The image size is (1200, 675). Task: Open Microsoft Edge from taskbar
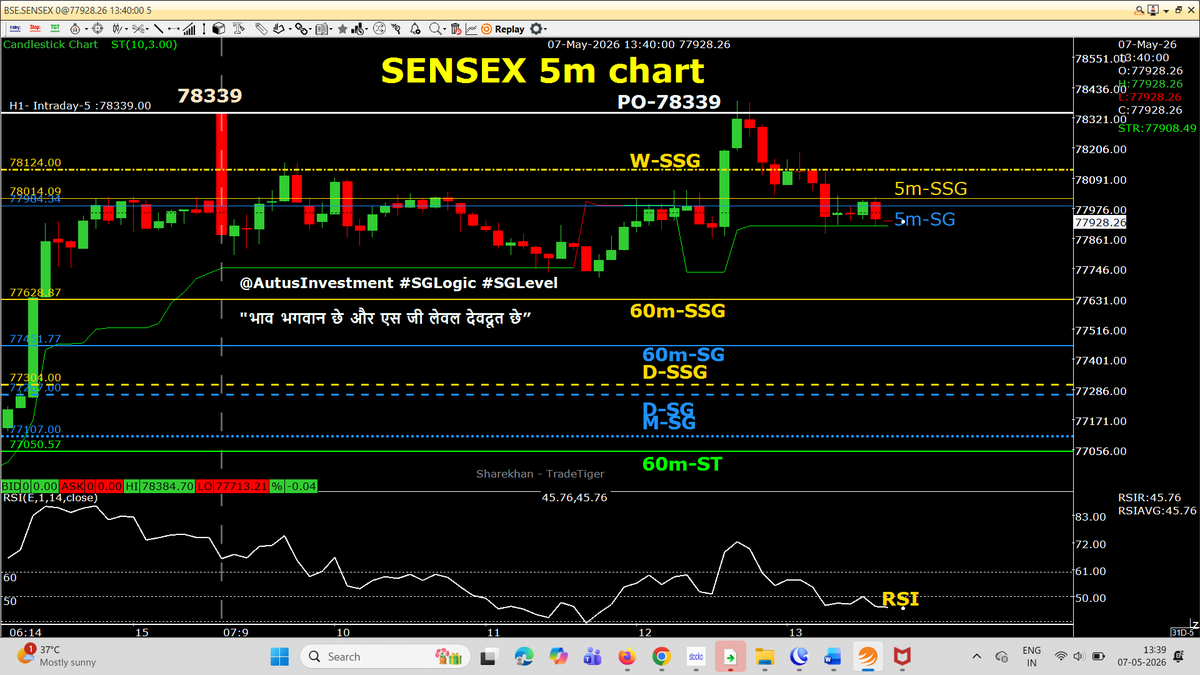pos(524,656)
